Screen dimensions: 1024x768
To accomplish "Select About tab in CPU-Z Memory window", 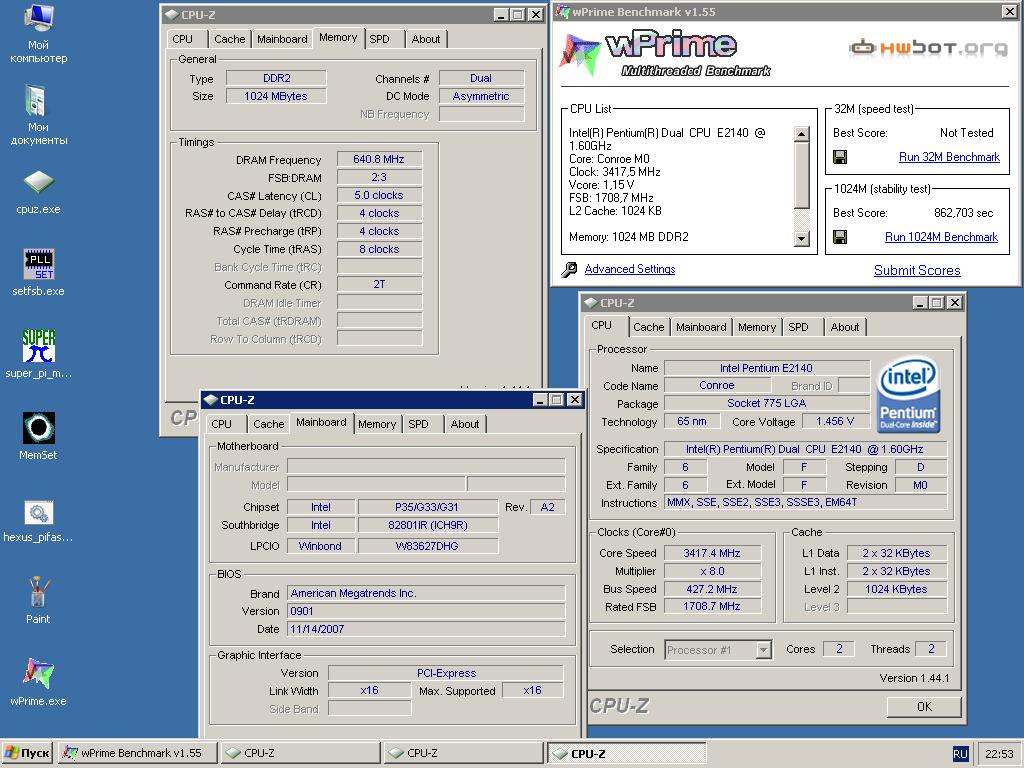I will [x=426, y=39].
